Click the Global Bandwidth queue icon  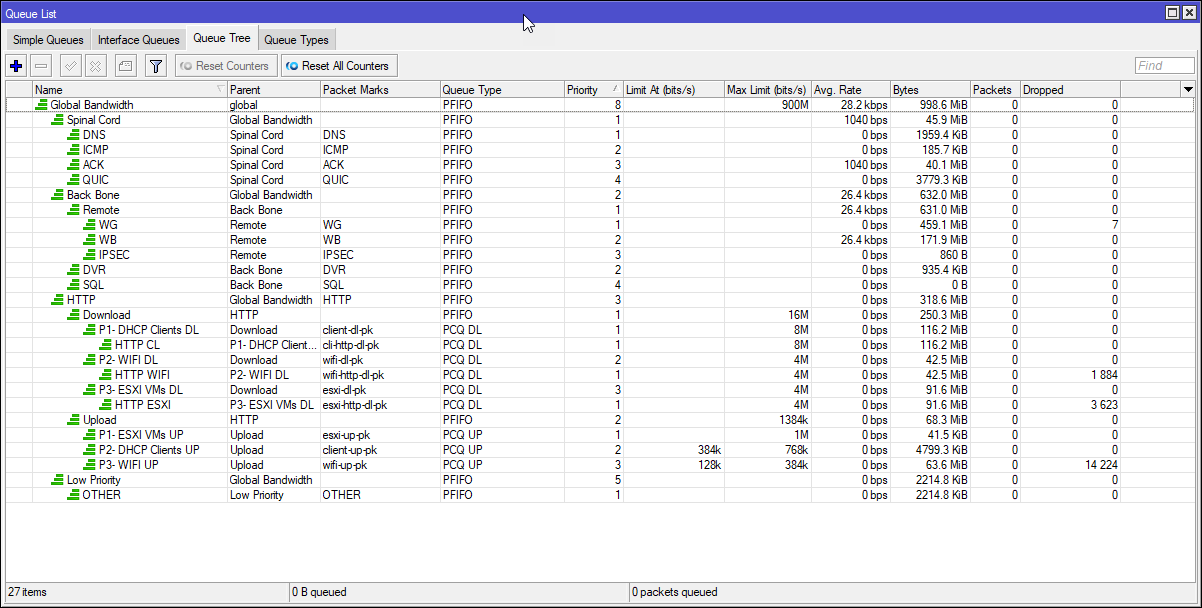[41, 105]
